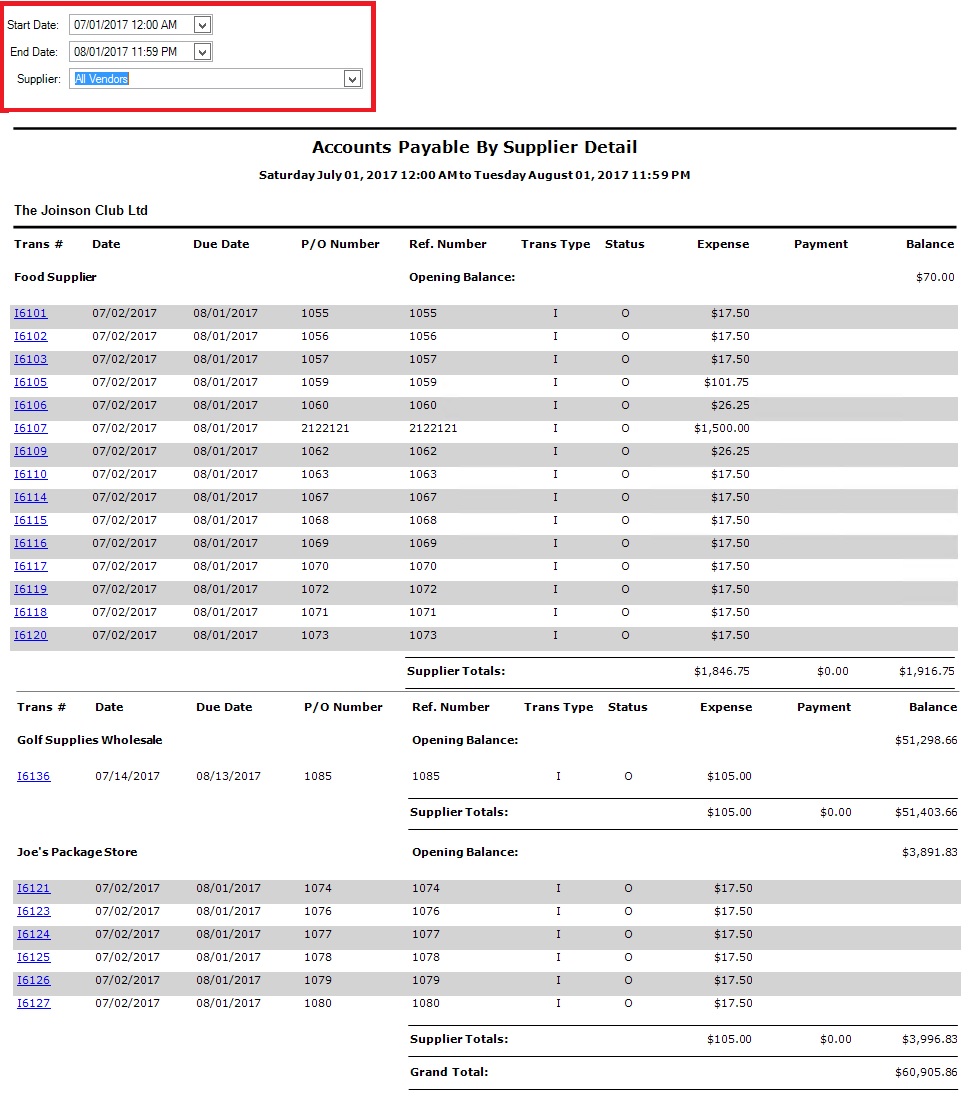Click the Start Date input field
The height and width of the screenshot is (1120, 970).
point(130,25)
